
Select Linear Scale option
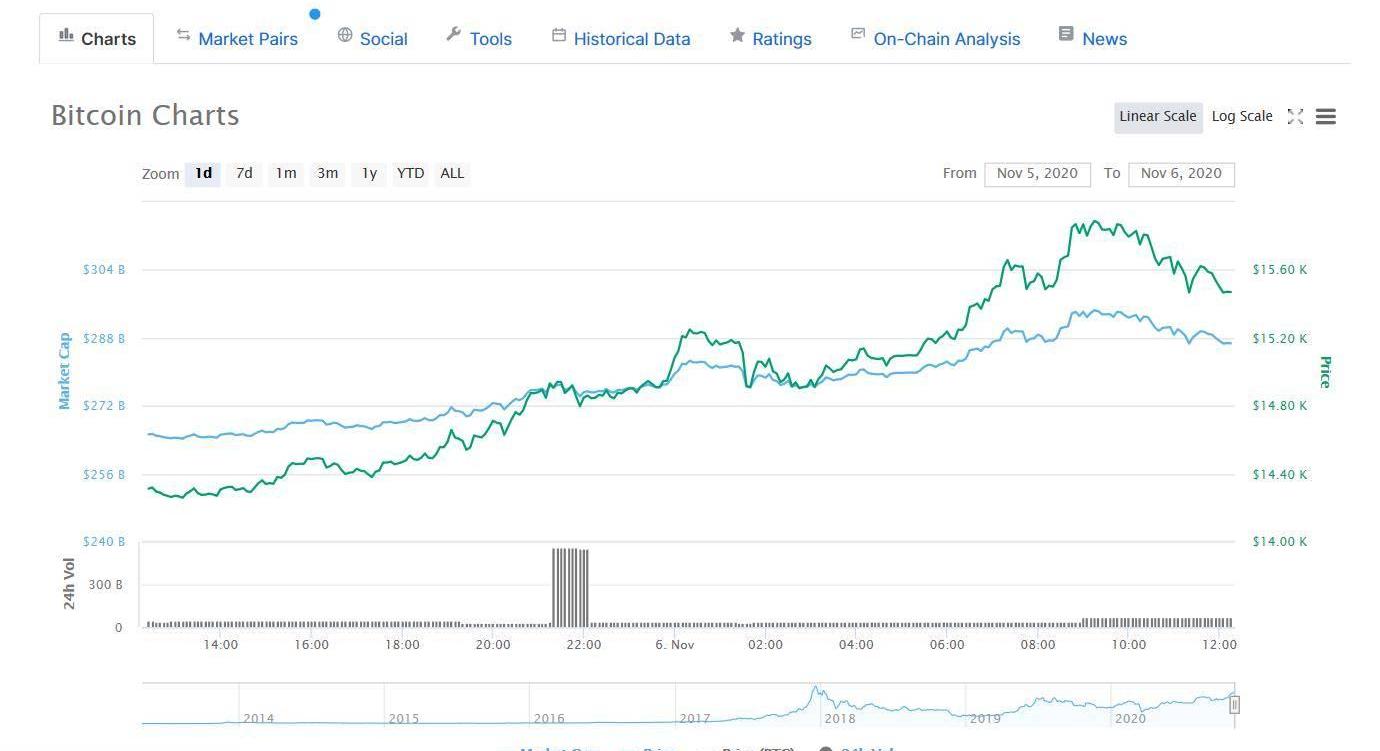[1157, 117]
